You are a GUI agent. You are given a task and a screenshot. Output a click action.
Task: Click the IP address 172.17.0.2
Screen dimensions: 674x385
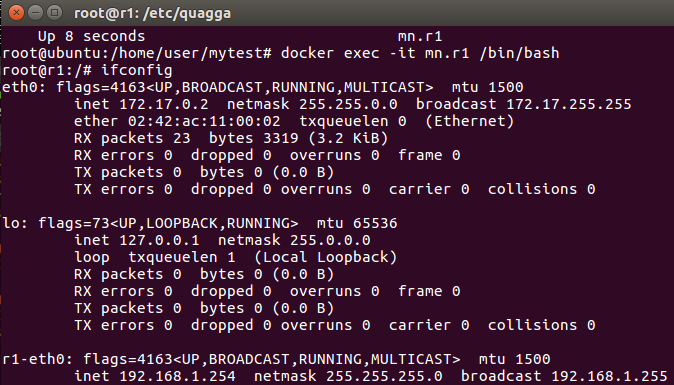[164, 104]
